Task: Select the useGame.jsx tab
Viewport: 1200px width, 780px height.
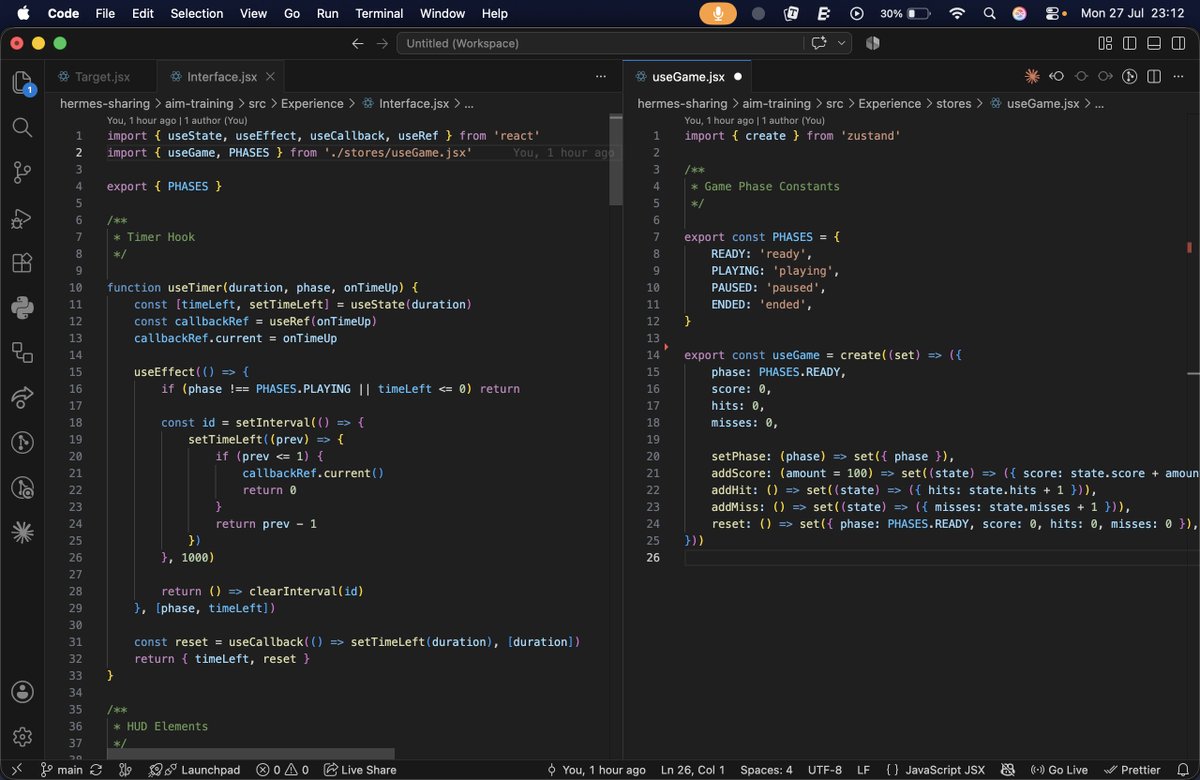Action: [x=689, y=76]
